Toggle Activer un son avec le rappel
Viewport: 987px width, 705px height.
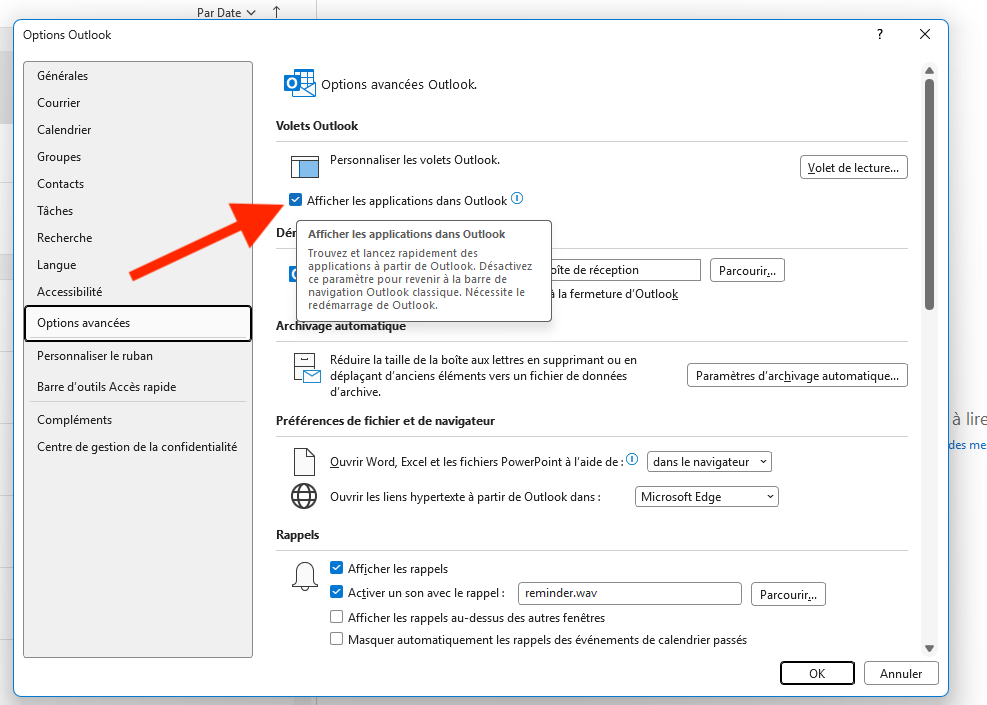coord(337,592)
